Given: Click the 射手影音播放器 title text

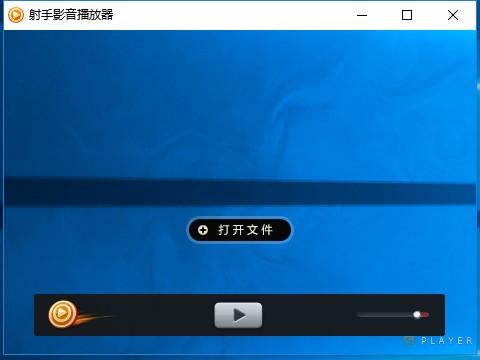Looking at the screenshot, I should pyautogui.click(x=71, y=15).
